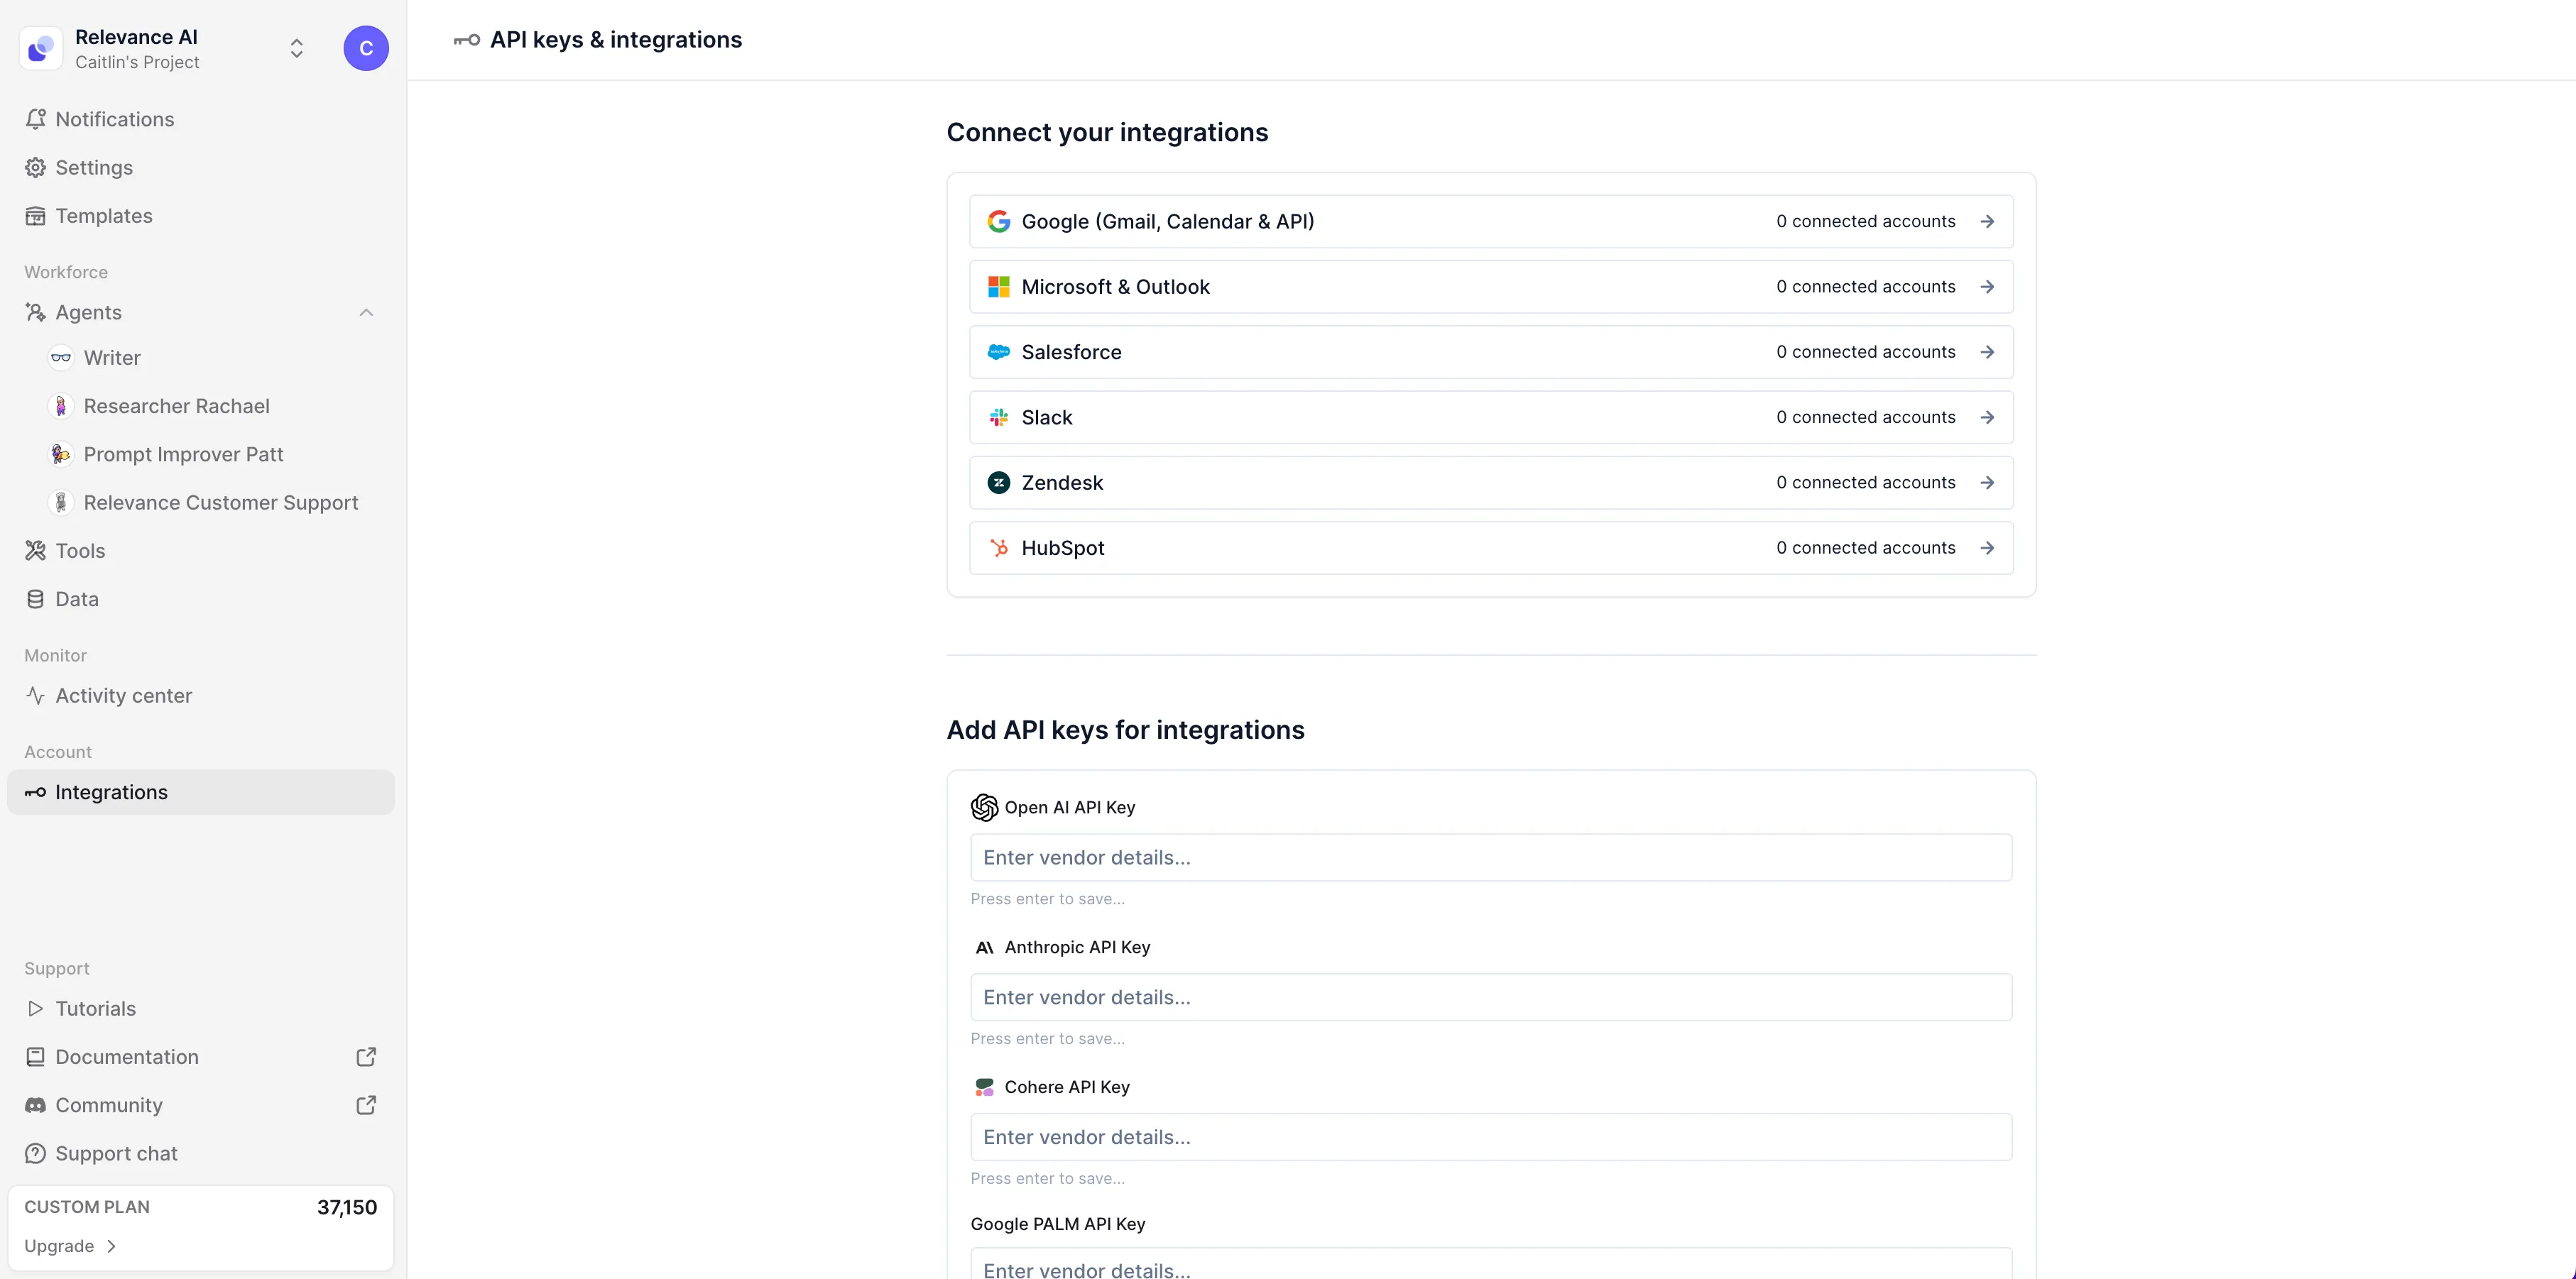The width and height of the screenshot is (2576, 1279).
Task: Open the Writer agent avatar
Action: [x=61, y=358]
